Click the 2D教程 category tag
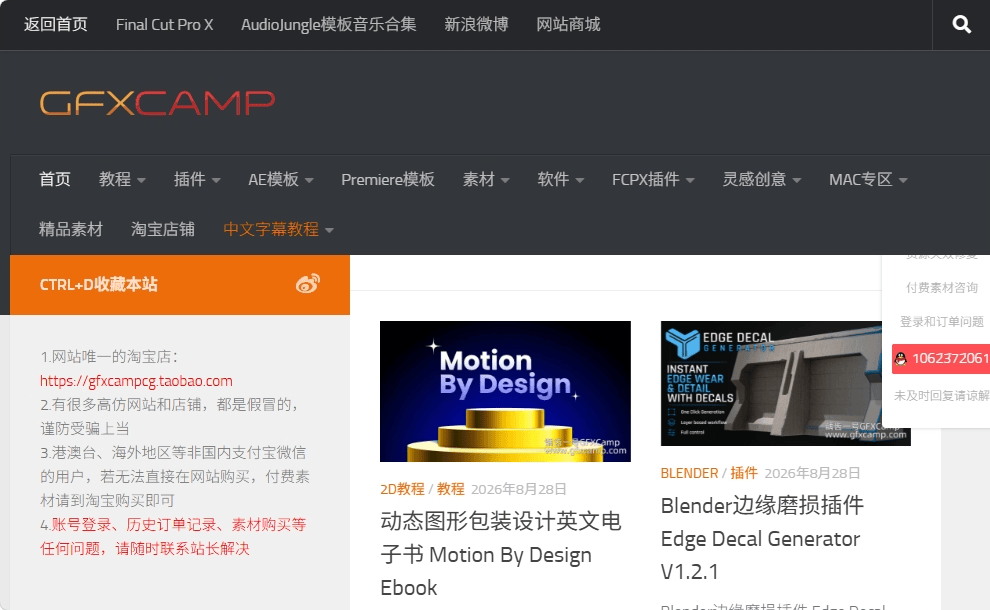 402,489
